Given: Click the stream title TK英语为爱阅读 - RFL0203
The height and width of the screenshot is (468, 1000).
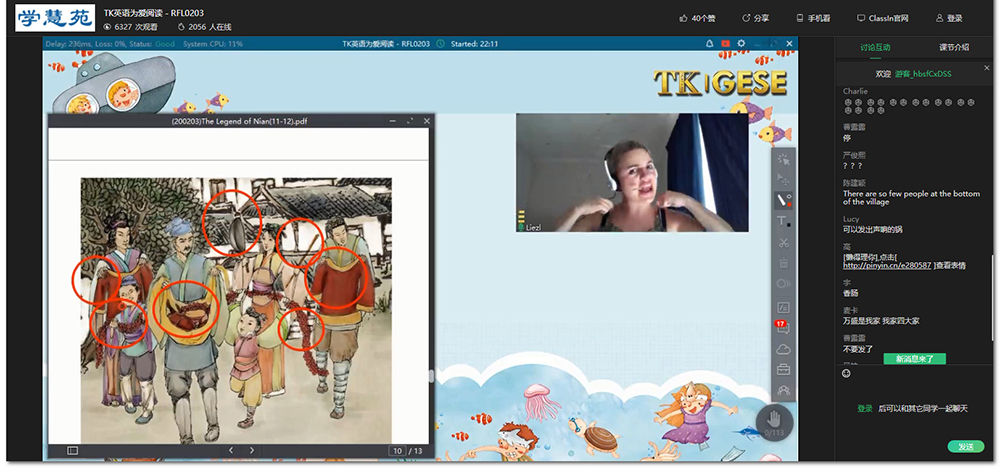Looking at the screenshot, I should (x=154, y=13).
